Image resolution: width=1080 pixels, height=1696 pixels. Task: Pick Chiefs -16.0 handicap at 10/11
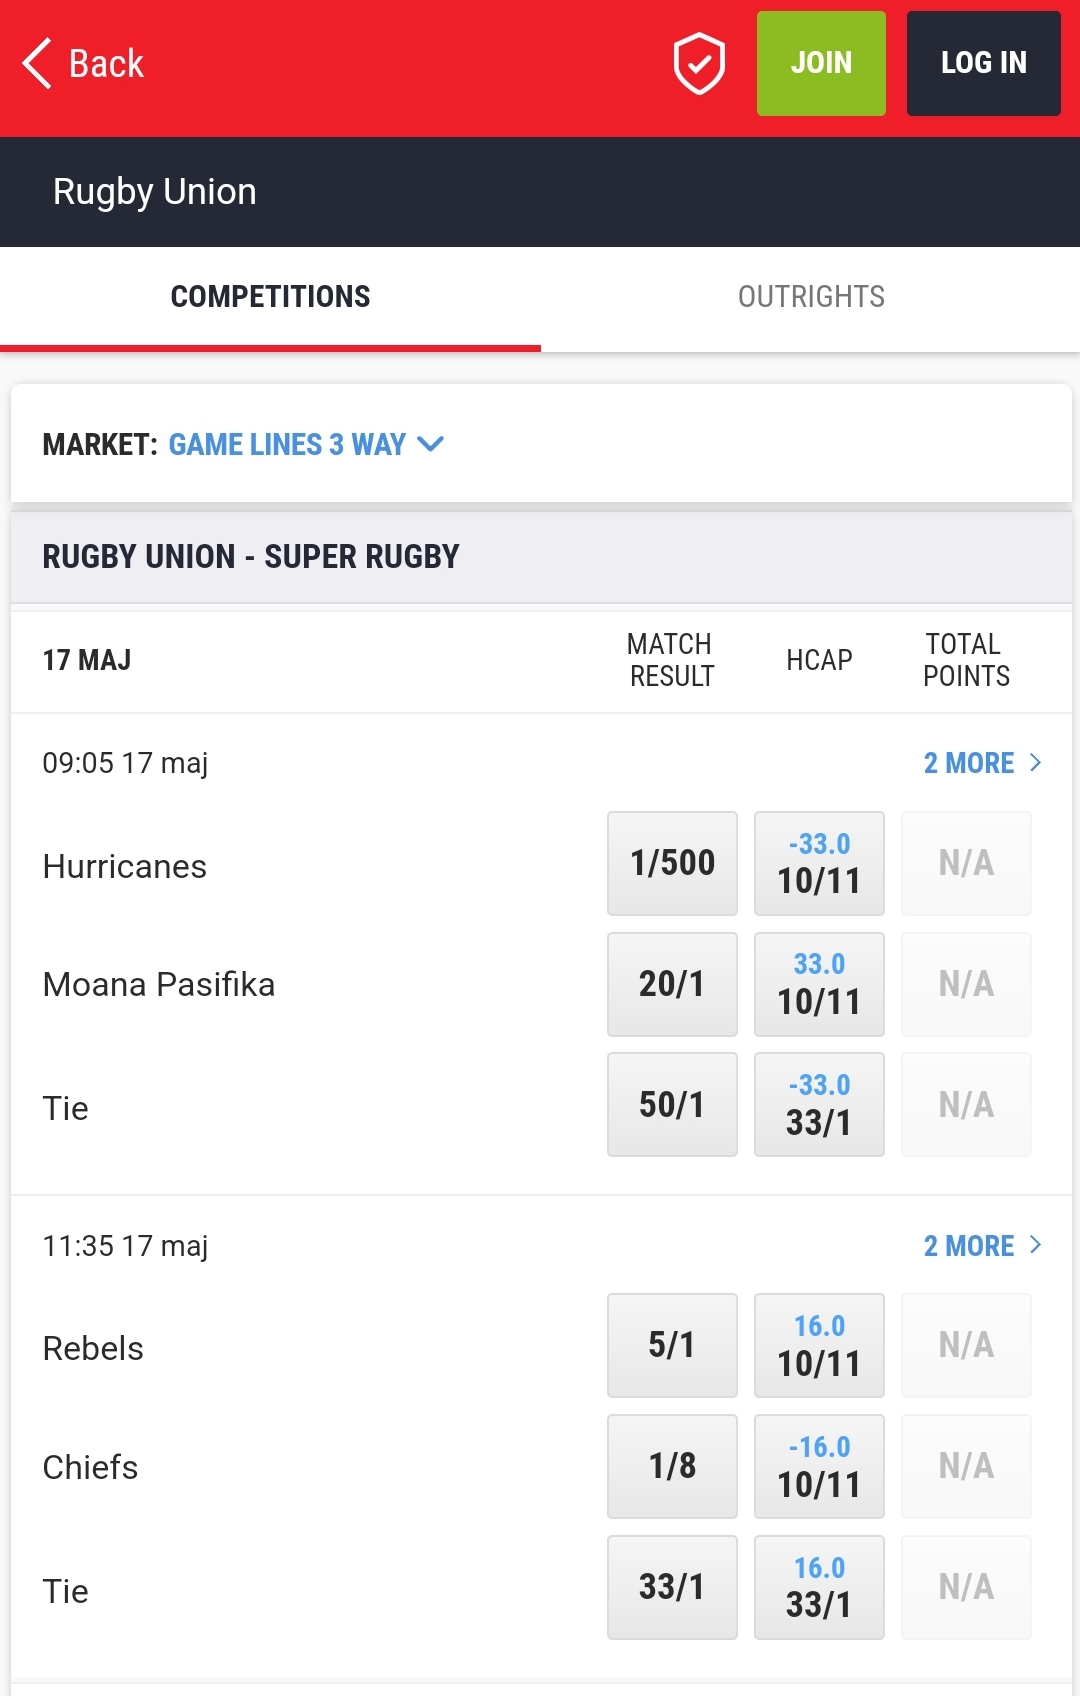tap(819, 1466)
